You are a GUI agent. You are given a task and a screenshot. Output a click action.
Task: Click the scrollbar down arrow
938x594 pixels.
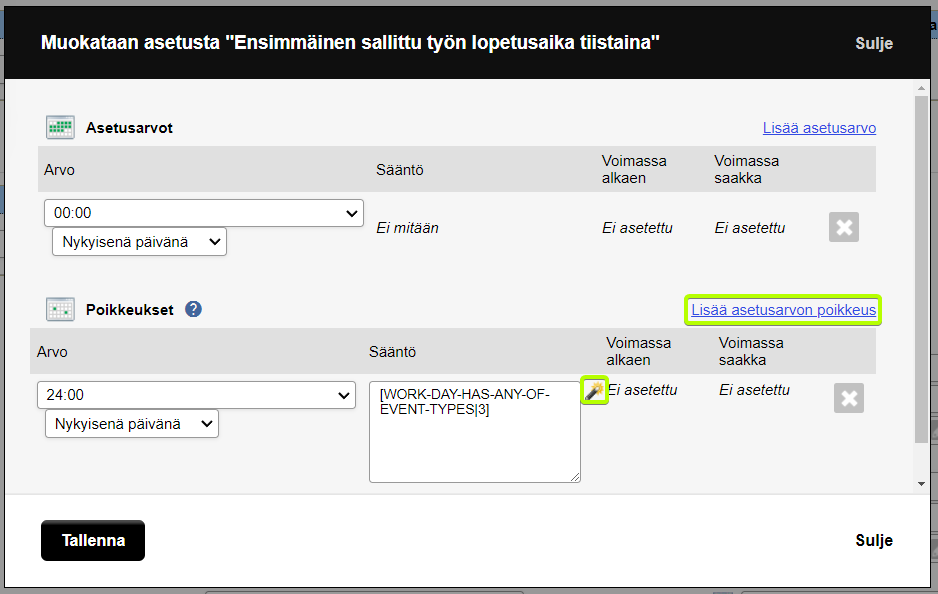tap(921, 484)
